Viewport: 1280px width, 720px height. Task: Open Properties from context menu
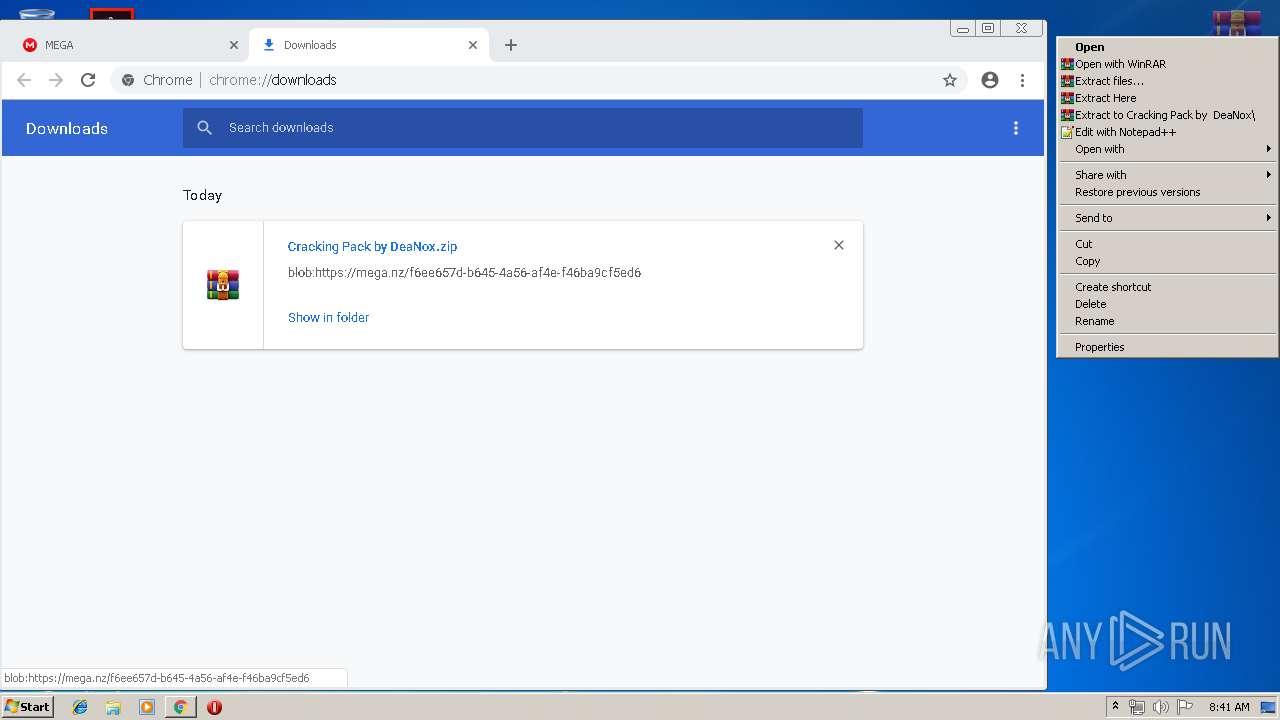pyautogui.click(x=1167, y=347)
